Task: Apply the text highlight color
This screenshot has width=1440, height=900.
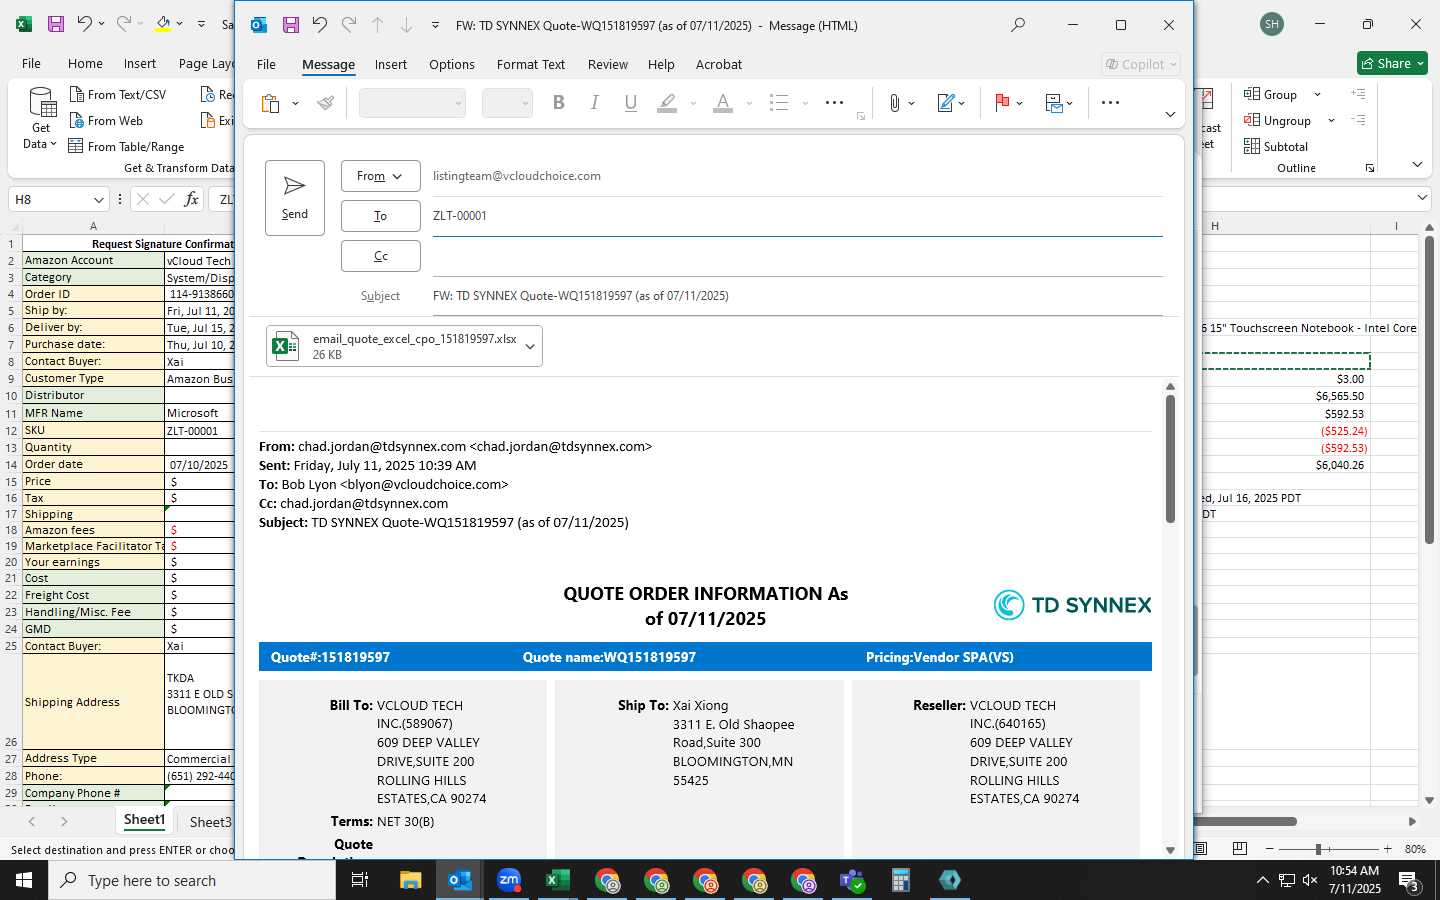Action: 667,103
